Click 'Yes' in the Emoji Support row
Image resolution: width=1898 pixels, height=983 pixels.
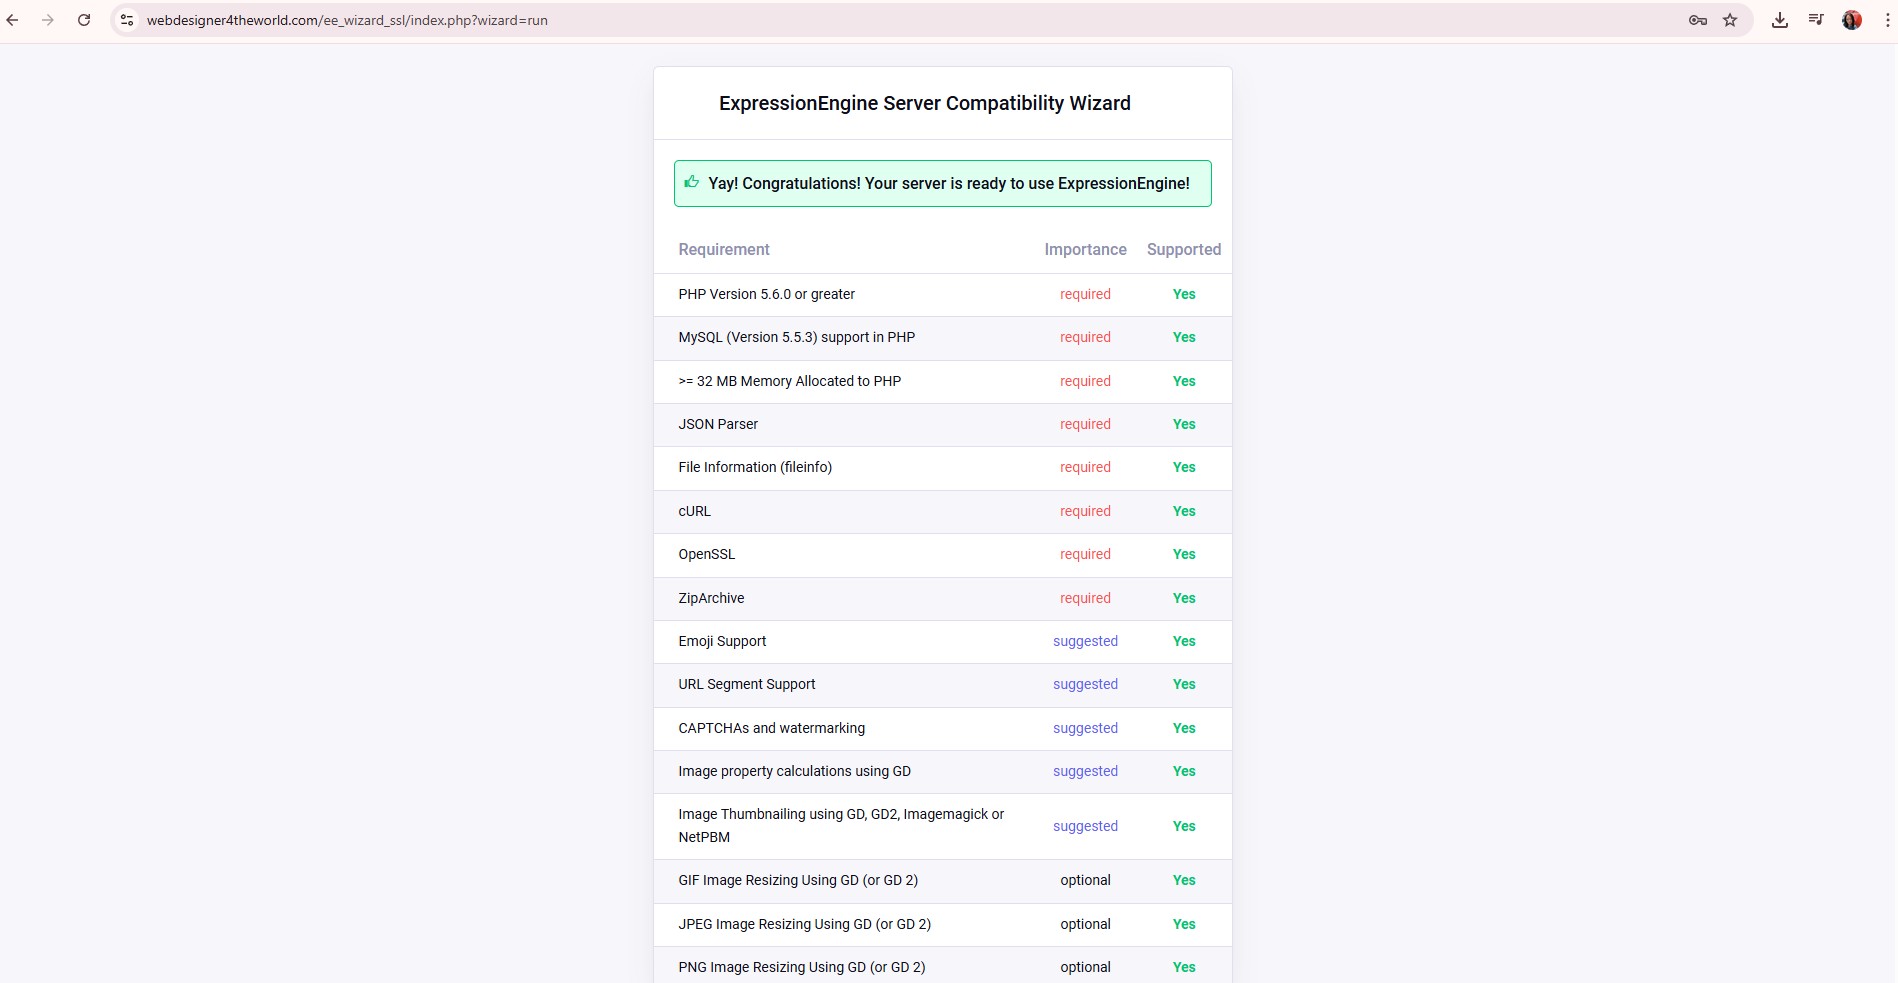tap(1184, 641)
